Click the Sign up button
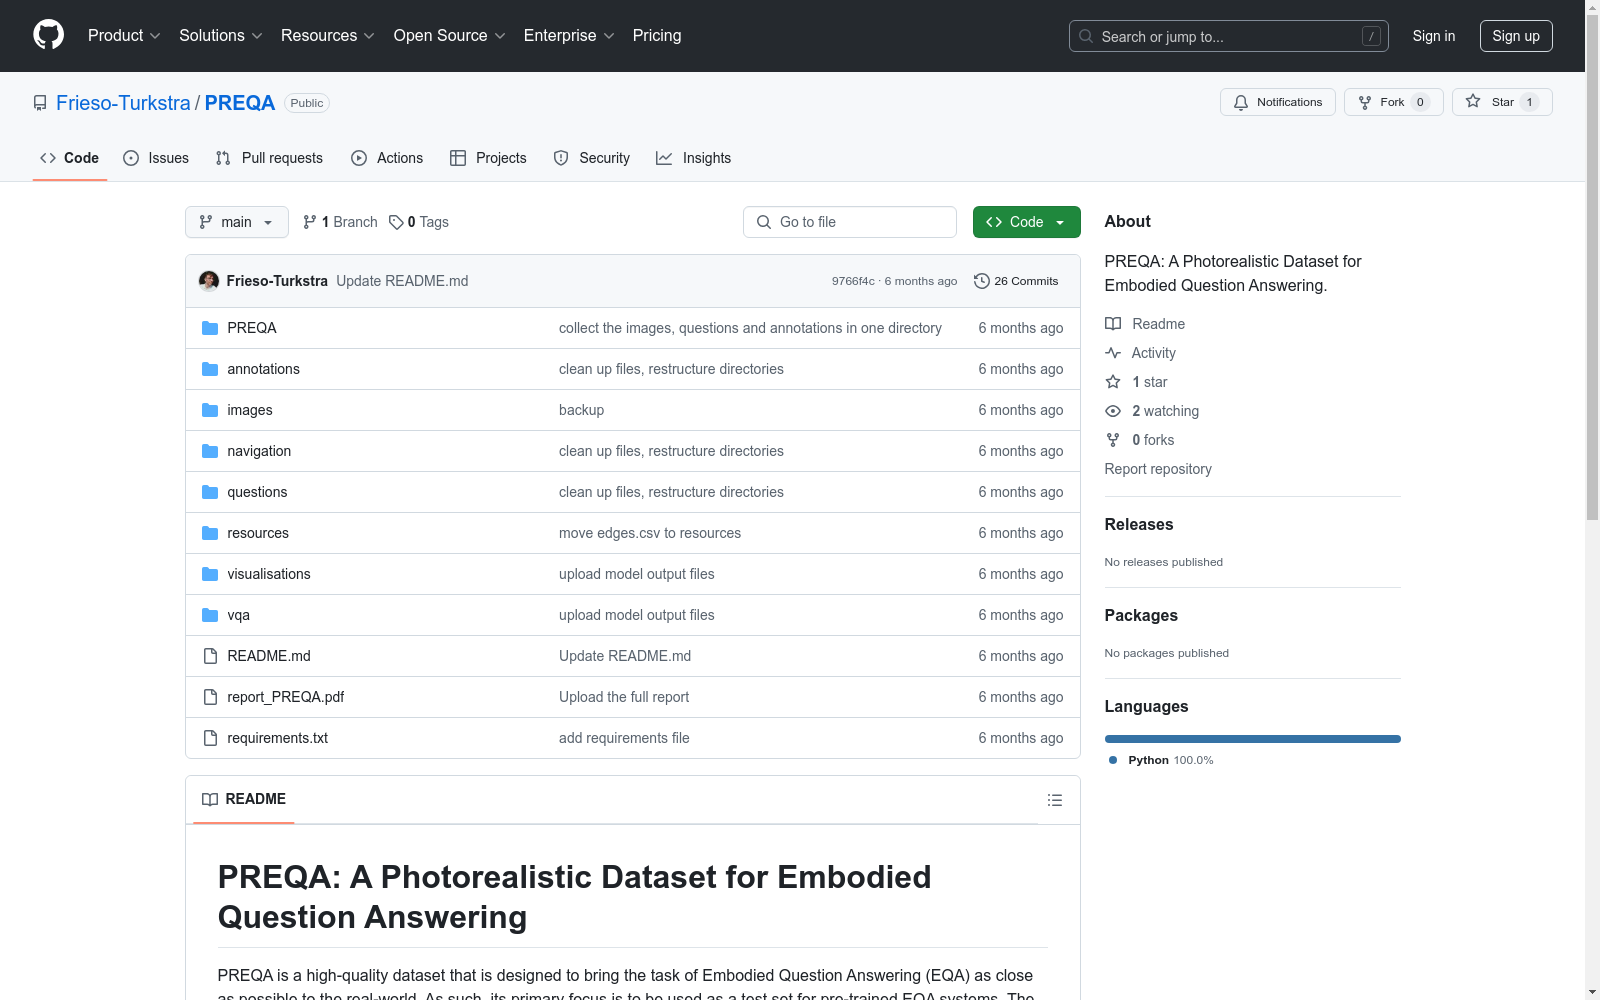 coord(1516,36)
